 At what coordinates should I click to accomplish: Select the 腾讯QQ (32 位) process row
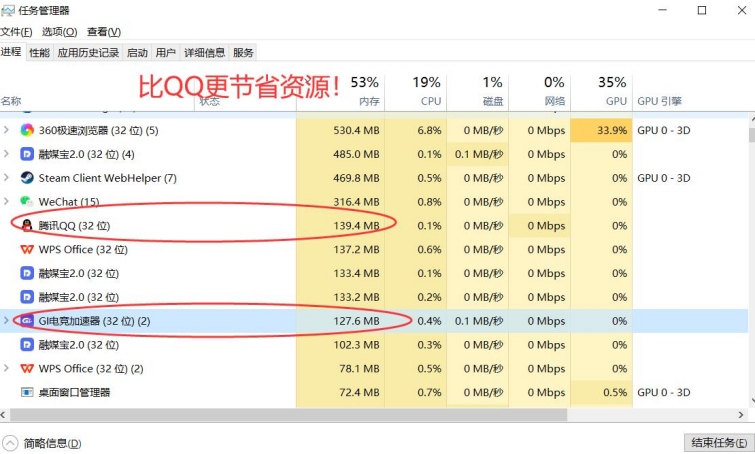coord(374,225)
